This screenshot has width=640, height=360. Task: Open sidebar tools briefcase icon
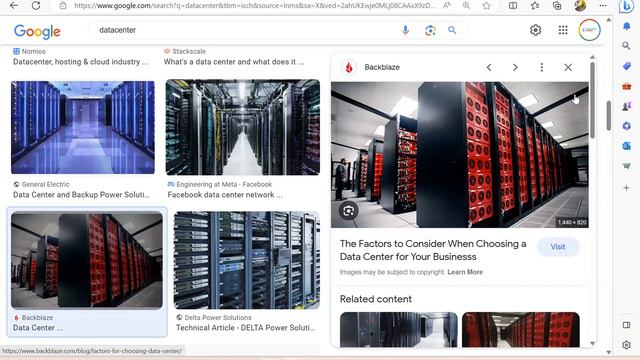pos(627,86)
